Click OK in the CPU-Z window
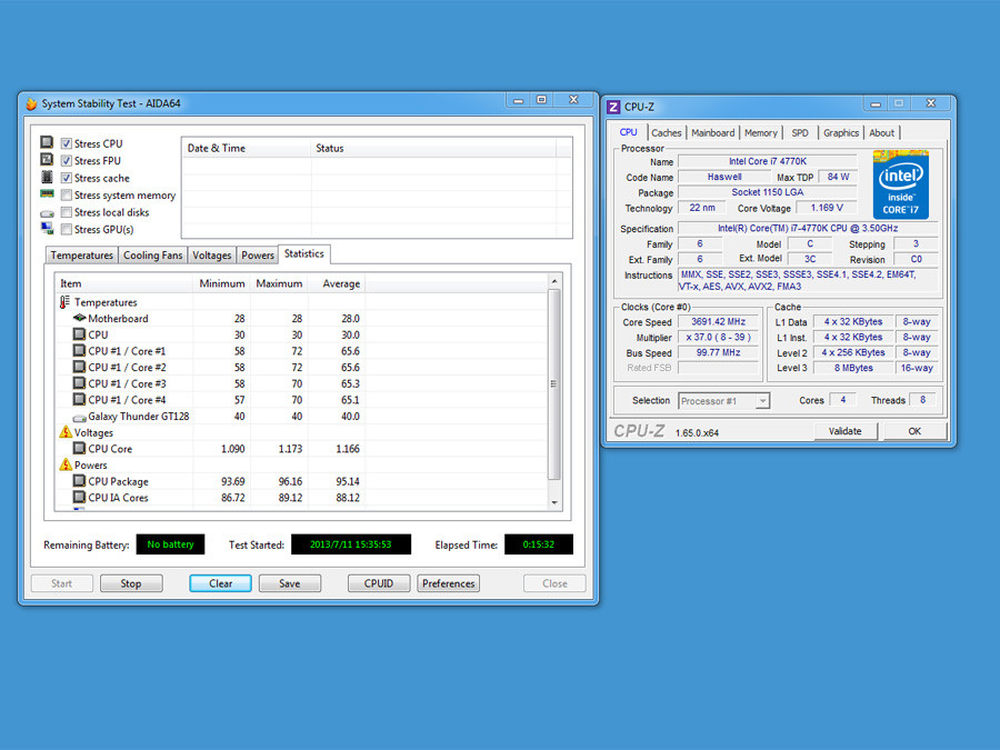The image size is (1000, 750). pos(915,431)
